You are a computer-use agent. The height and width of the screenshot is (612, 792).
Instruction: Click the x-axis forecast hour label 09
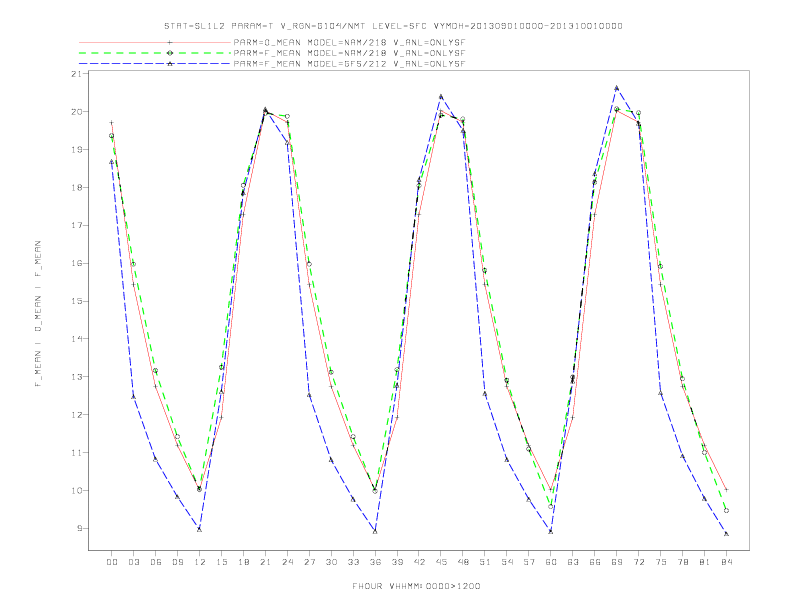(177, 562)
